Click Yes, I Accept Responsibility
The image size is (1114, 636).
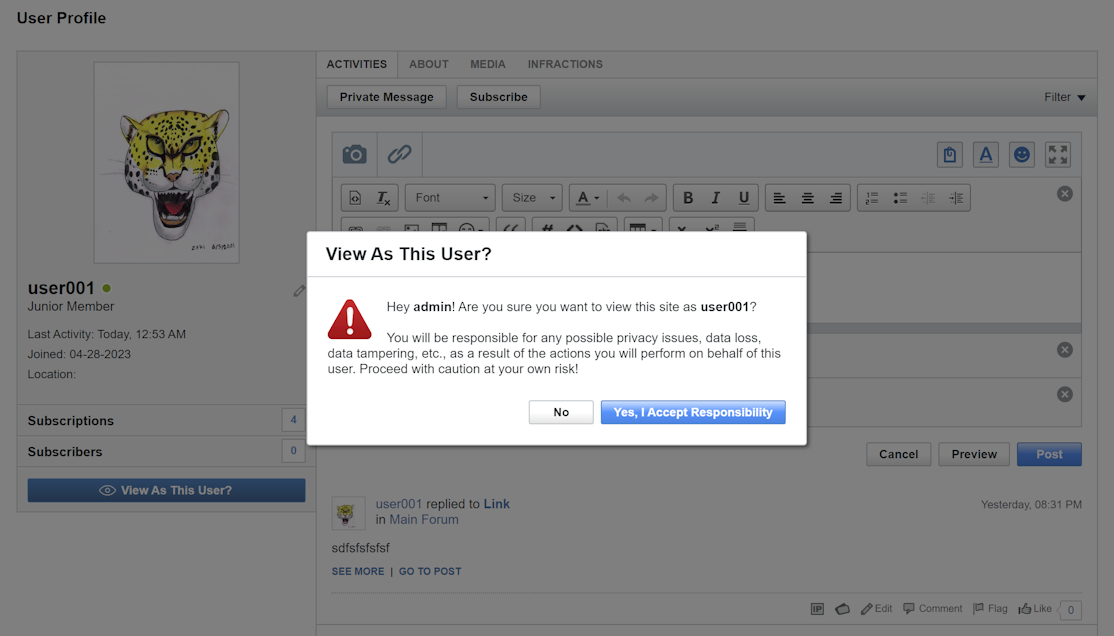pyautogui.click(x=693, y=412)
